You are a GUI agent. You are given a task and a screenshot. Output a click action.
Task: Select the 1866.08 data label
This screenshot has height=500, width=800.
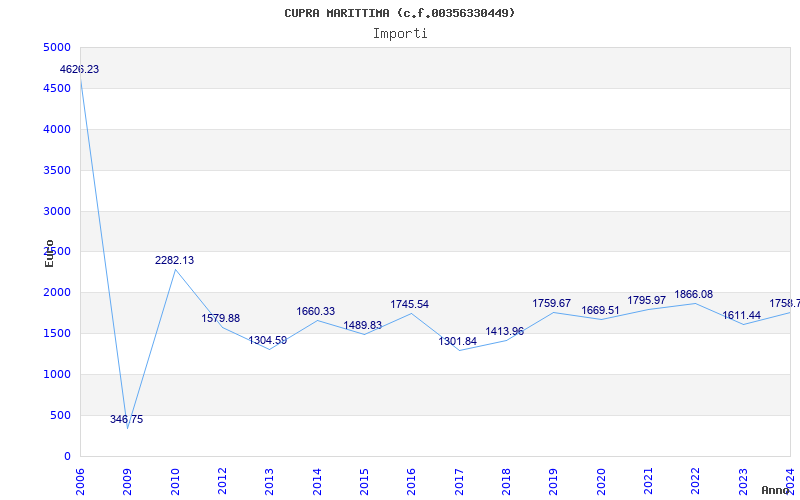point(694,295)
